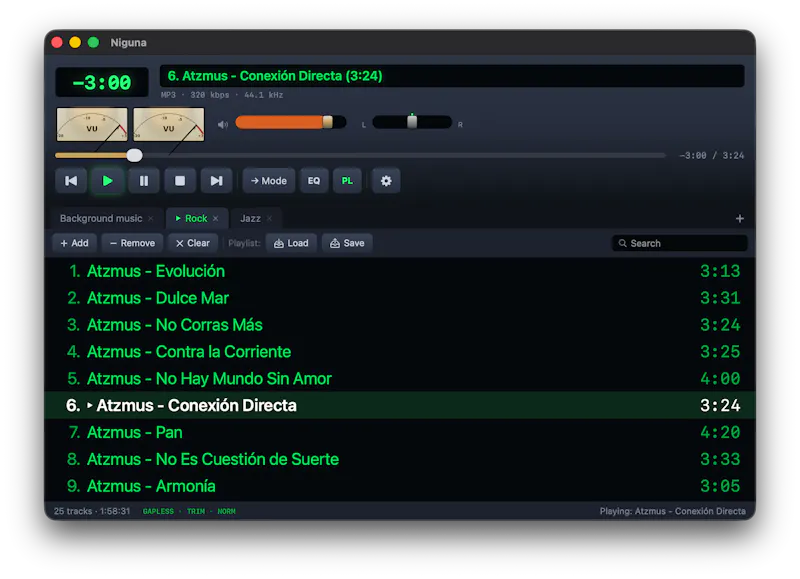Close the Jazz playlist tab
The width and height of the screenshot is (800, 579).
[269, 218]
